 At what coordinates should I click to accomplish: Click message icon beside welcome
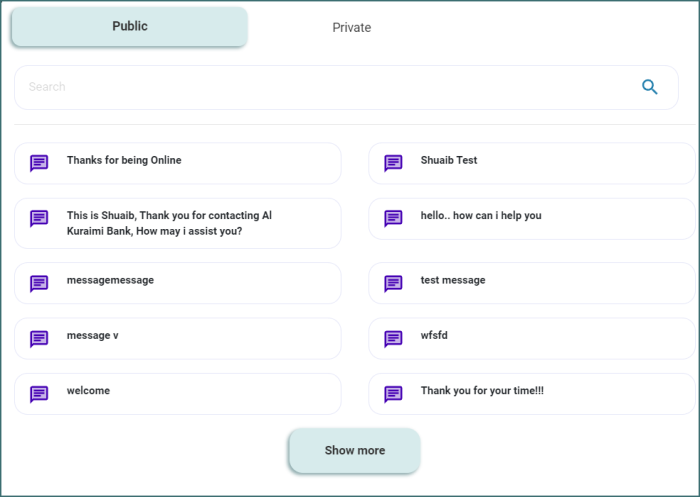(x=39, y=393)
